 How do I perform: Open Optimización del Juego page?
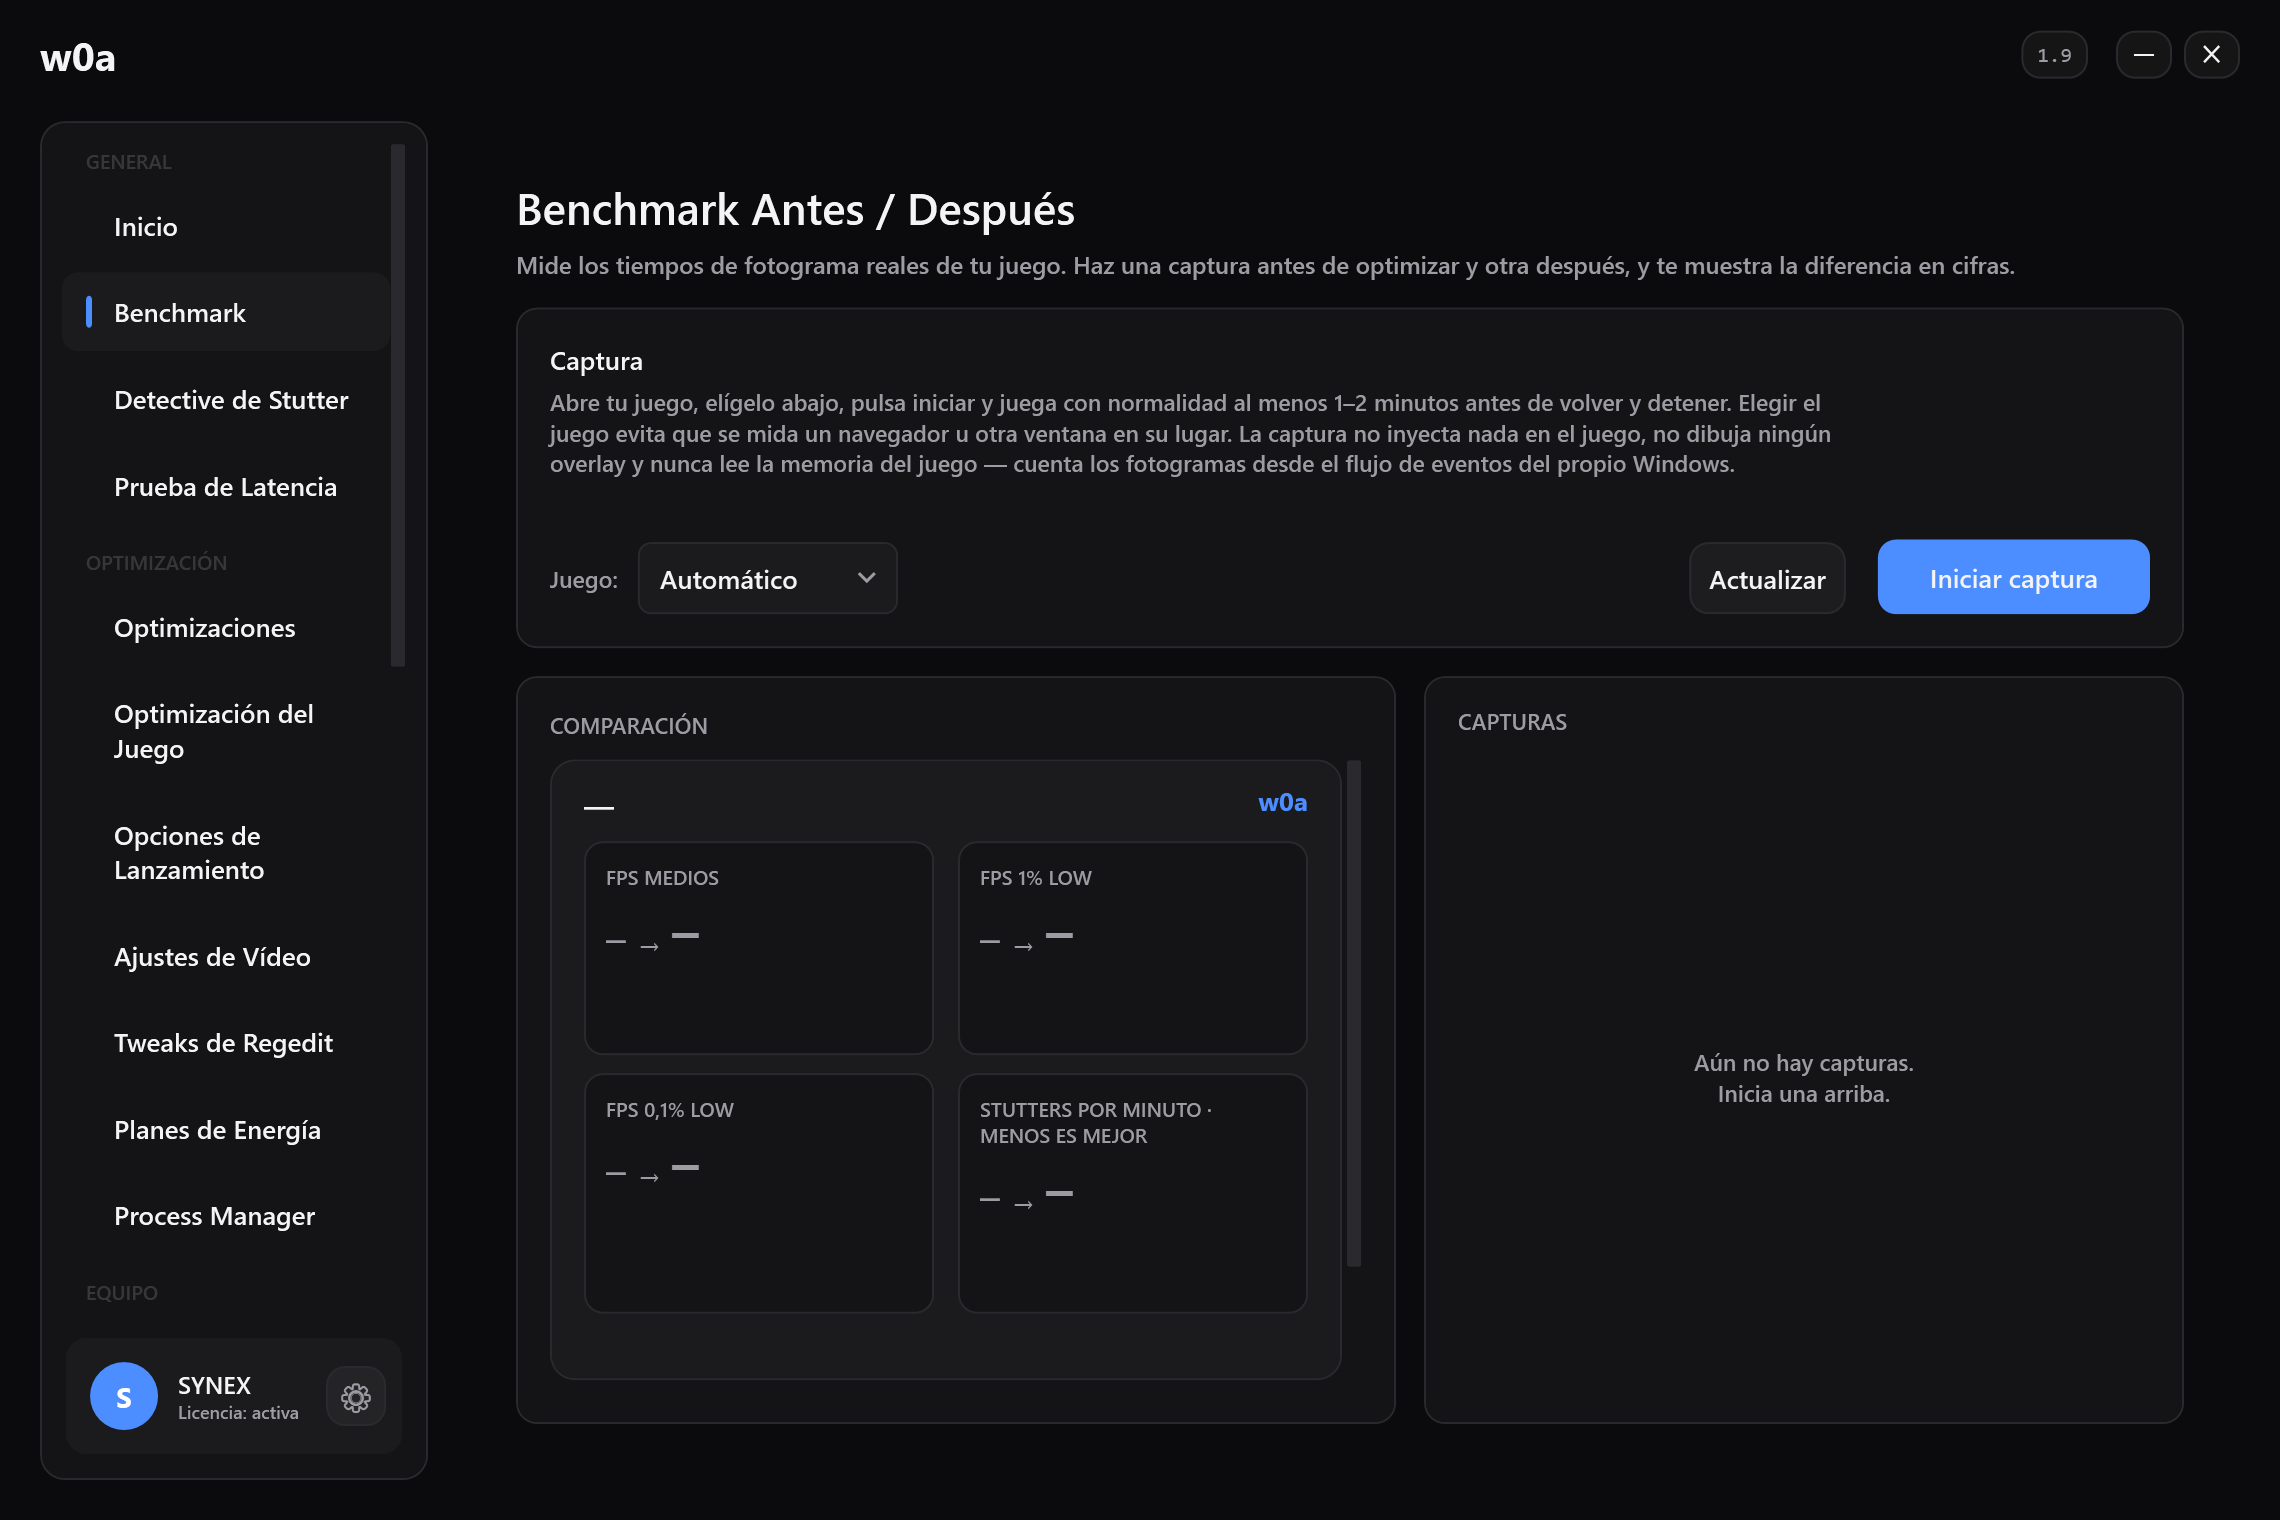[225, 732]
